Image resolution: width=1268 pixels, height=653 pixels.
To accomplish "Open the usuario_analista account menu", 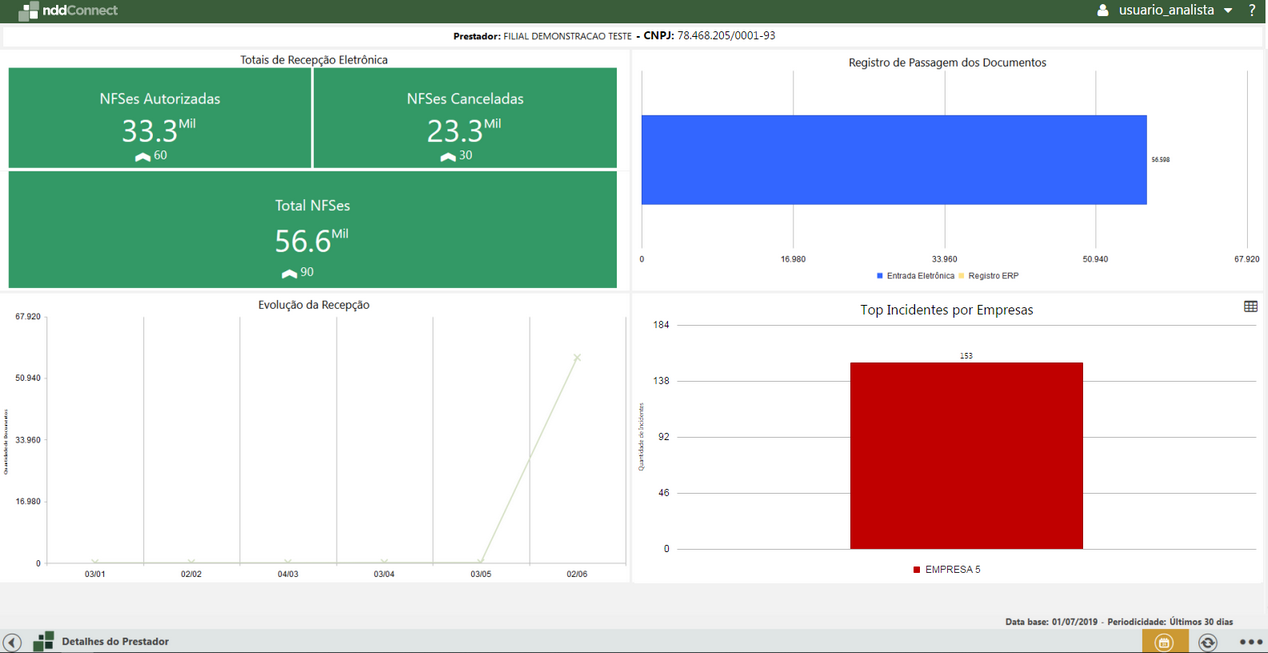I will point(1166,10).
